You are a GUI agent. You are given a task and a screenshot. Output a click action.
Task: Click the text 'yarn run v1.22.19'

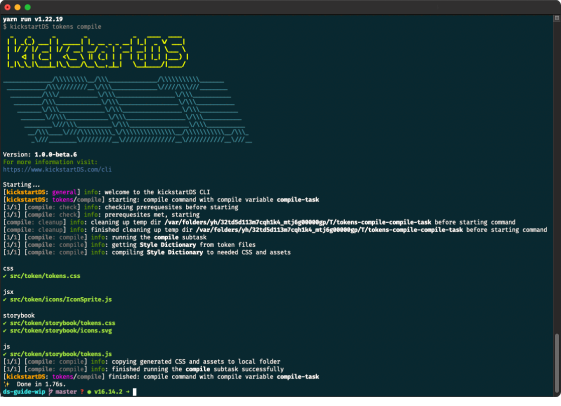pyautogui.click(x=33, y=19)
